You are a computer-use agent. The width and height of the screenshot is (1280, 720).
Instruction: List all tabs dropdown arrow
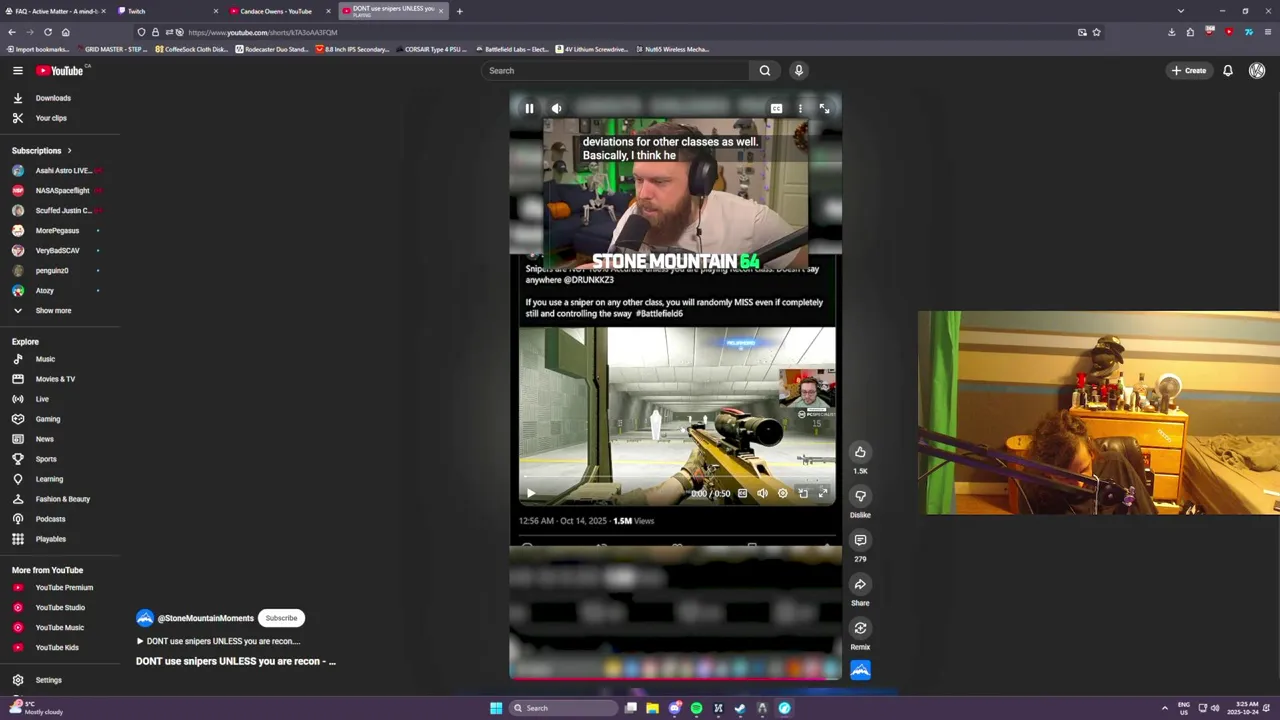coord(1181,11)
